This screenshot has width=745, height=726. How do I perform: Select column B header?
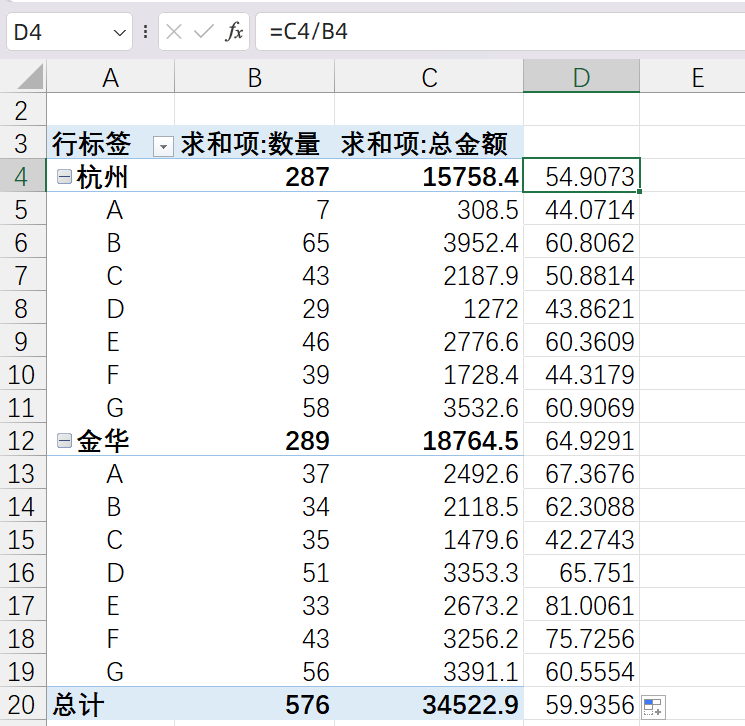[255, 76]
